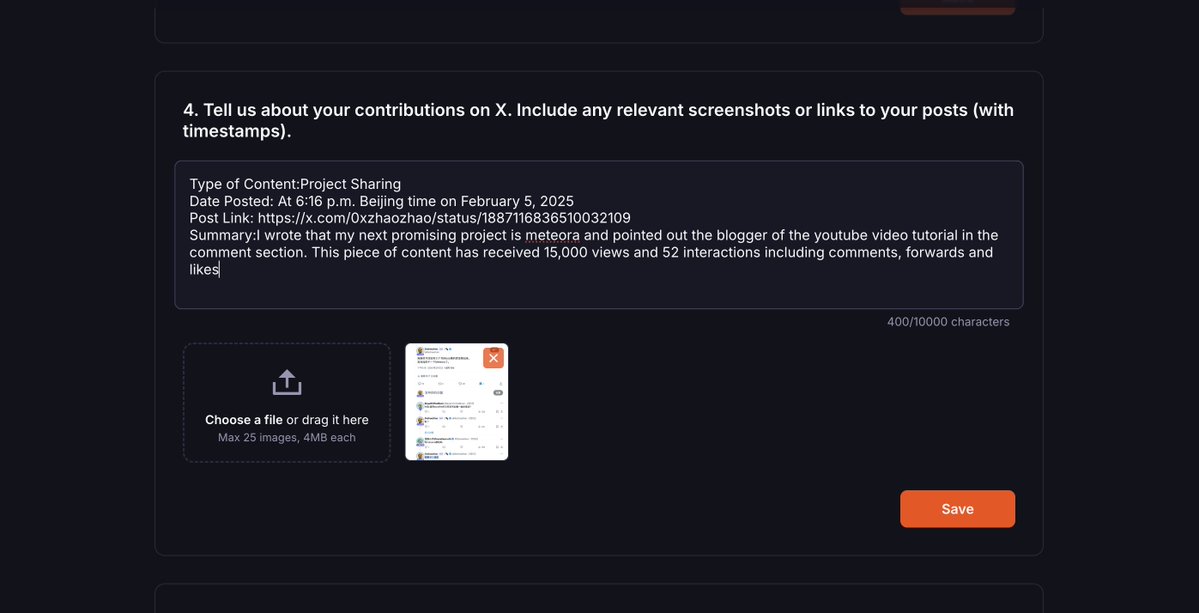
Task: Click question 4 heading text
Action: click(x=599, y=120)
